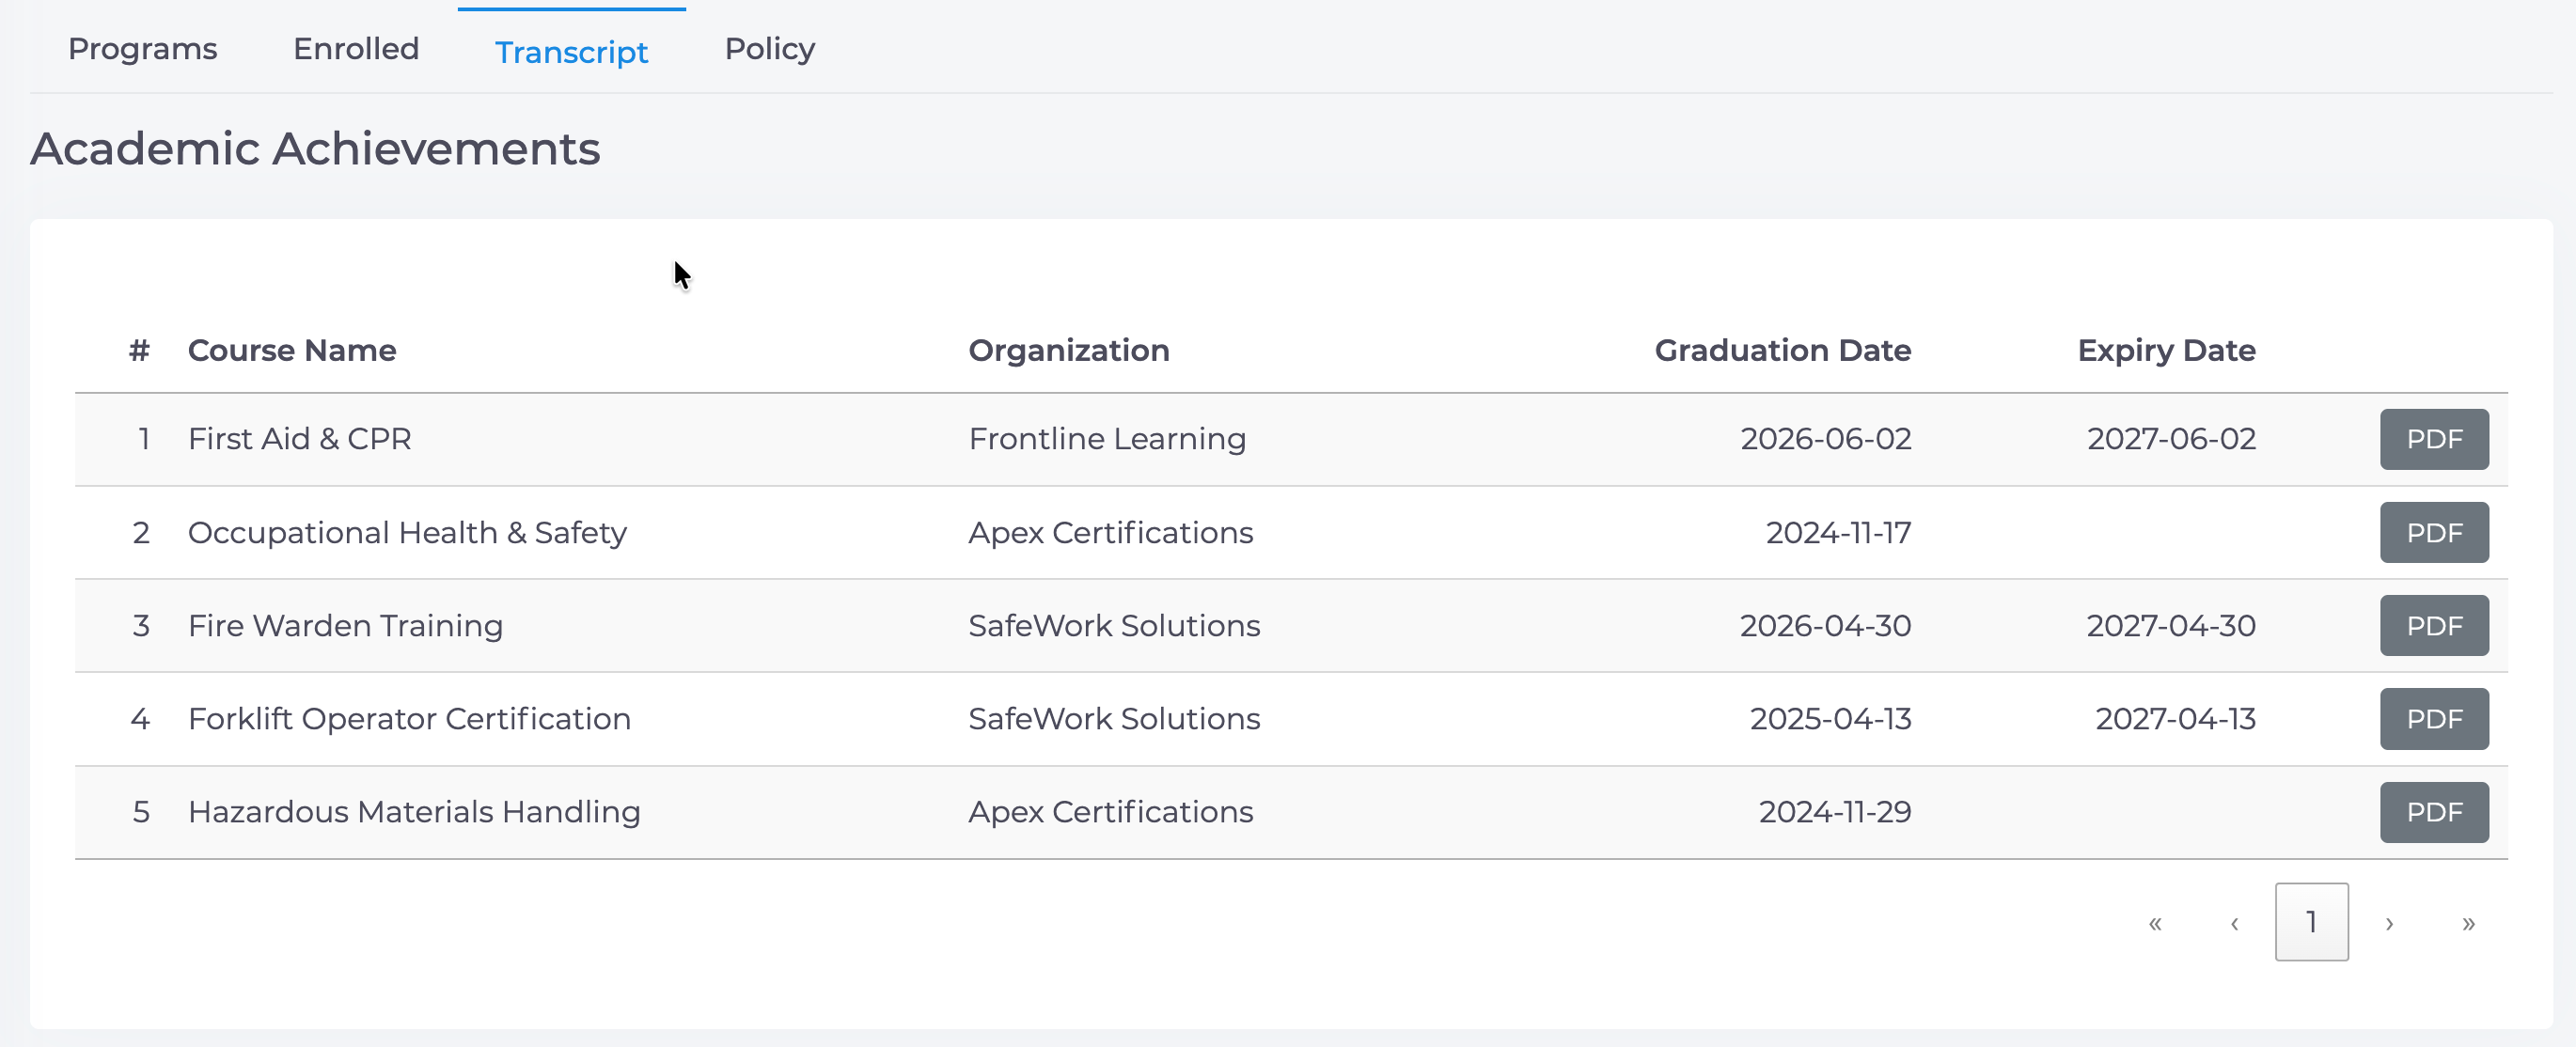Click graduation date 2024-11-29
Viewport: 2576px width, 1047px height.
[x=1835, y=812]
